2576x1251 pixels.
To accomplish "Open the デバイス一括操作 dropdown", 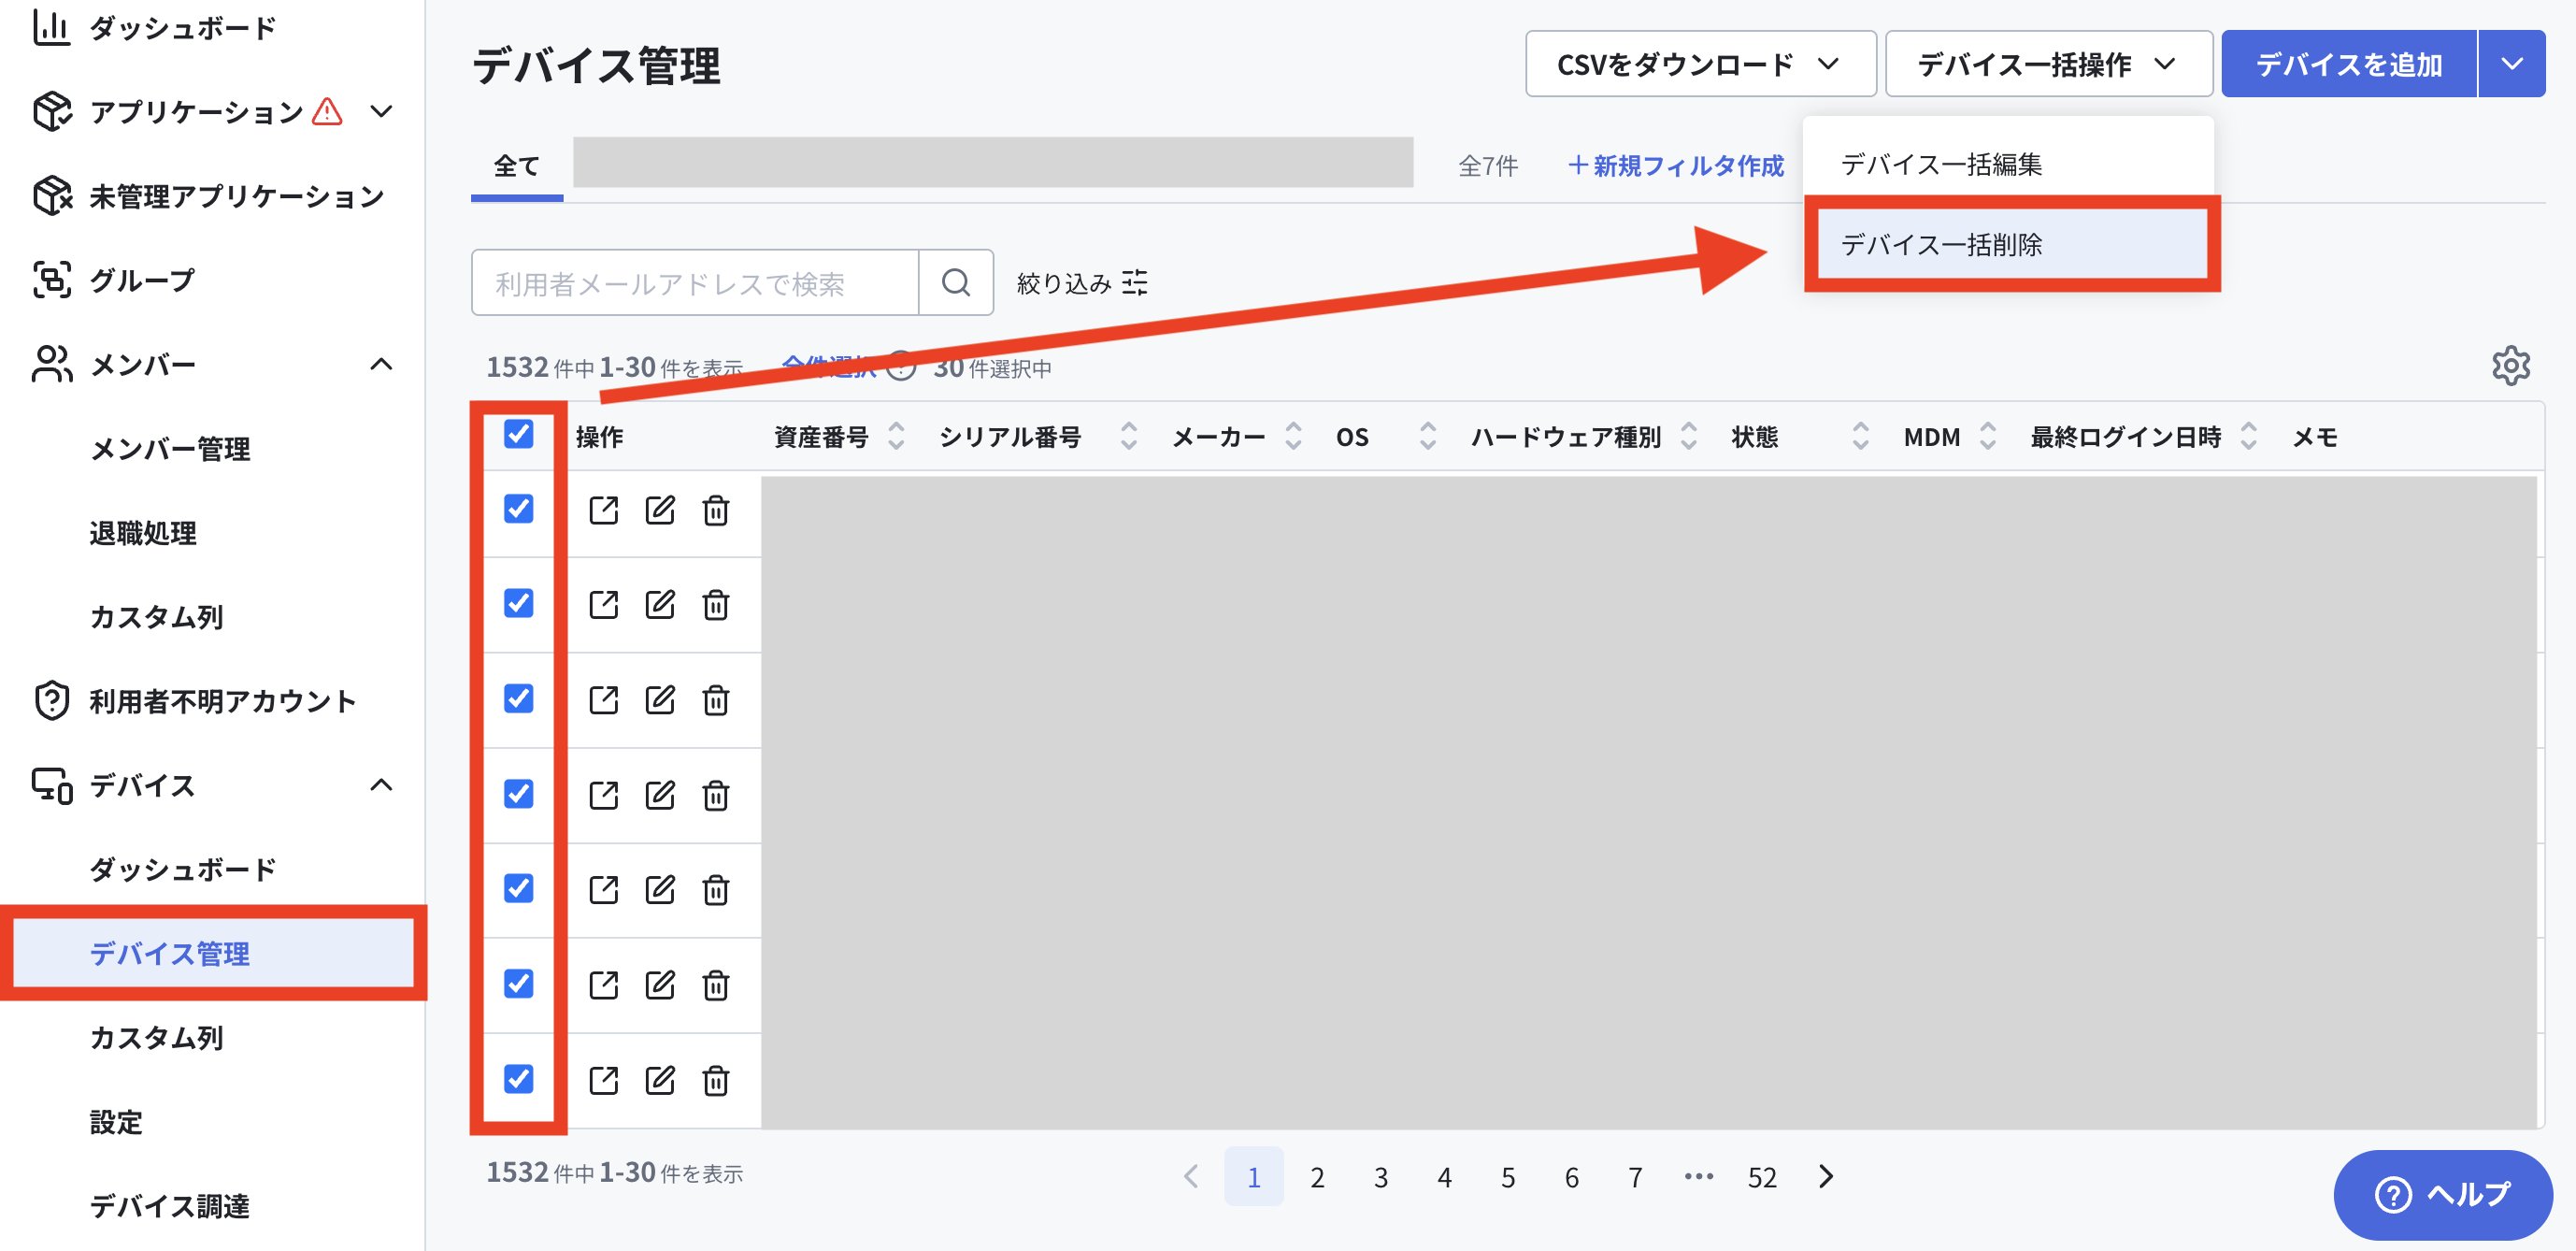I will 2048,64.
